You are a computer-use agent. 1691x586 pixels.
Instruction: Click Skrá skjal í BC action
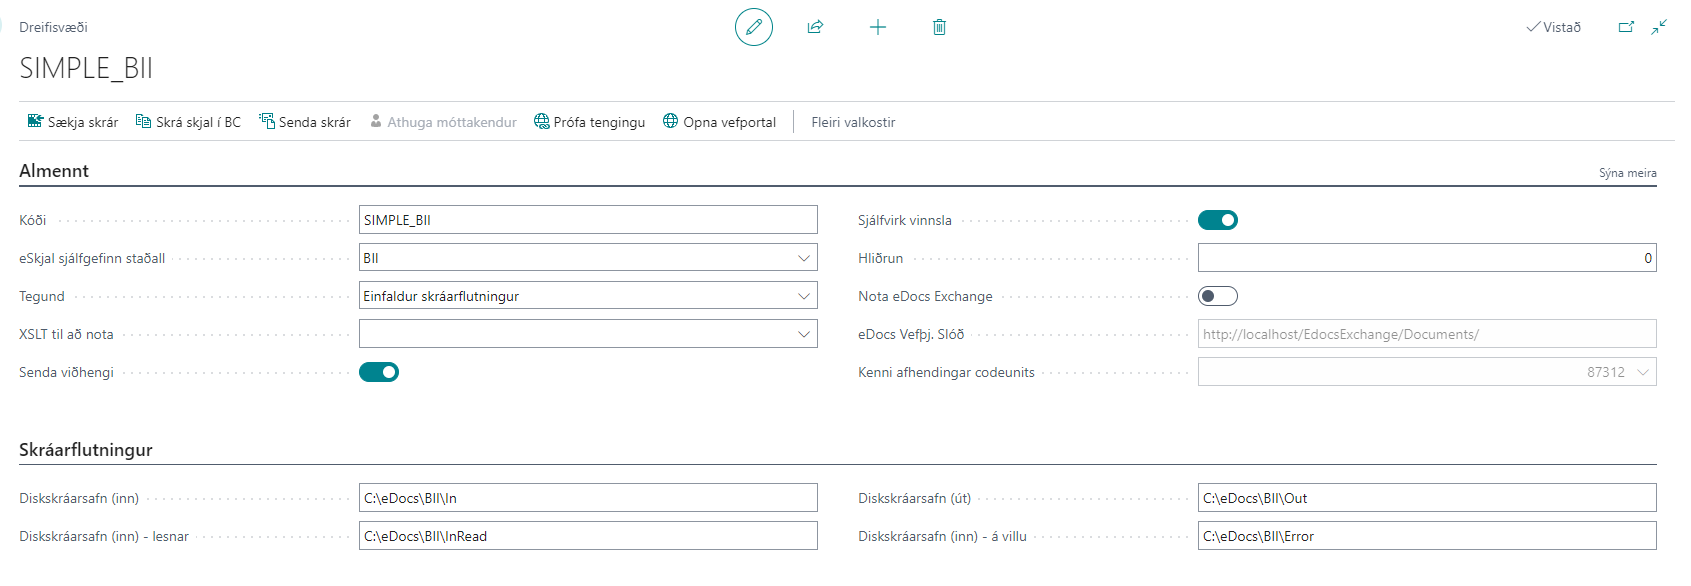click(x=188, y=122)
